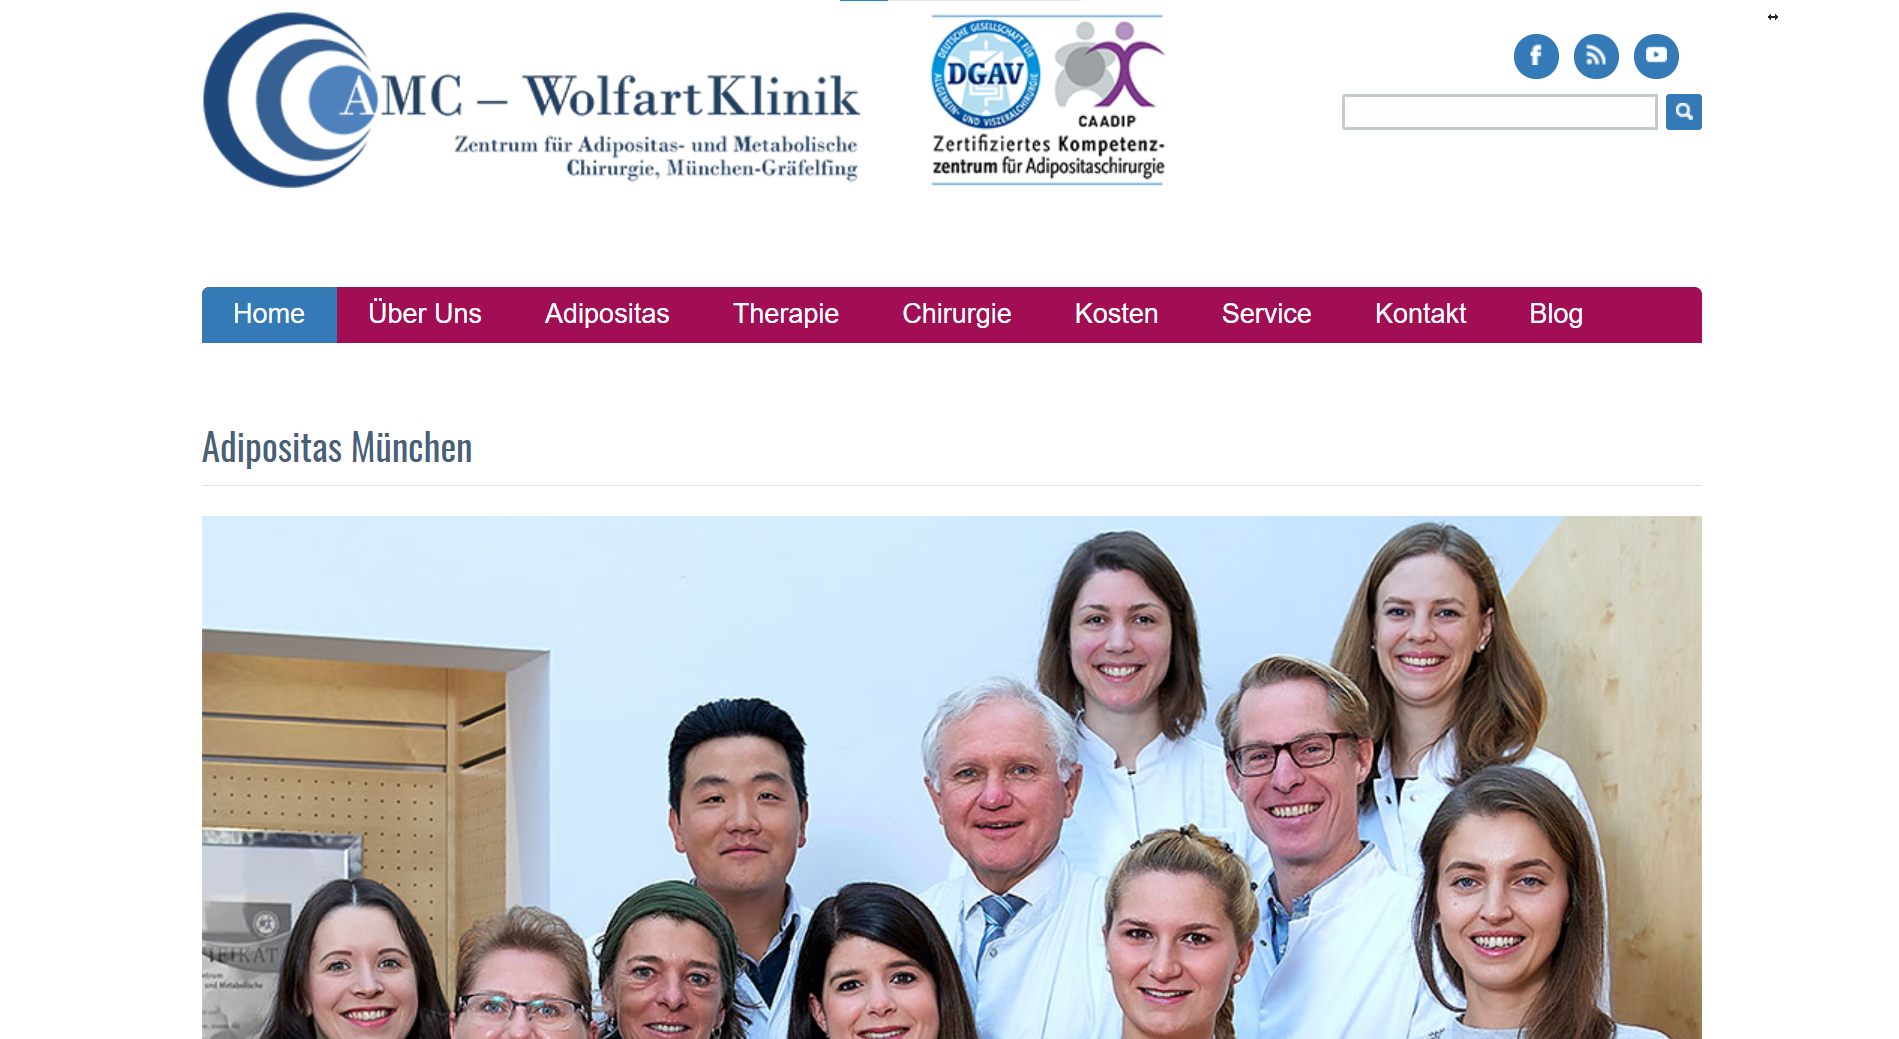Click the CAADIP figures logo

point(1108,72)
